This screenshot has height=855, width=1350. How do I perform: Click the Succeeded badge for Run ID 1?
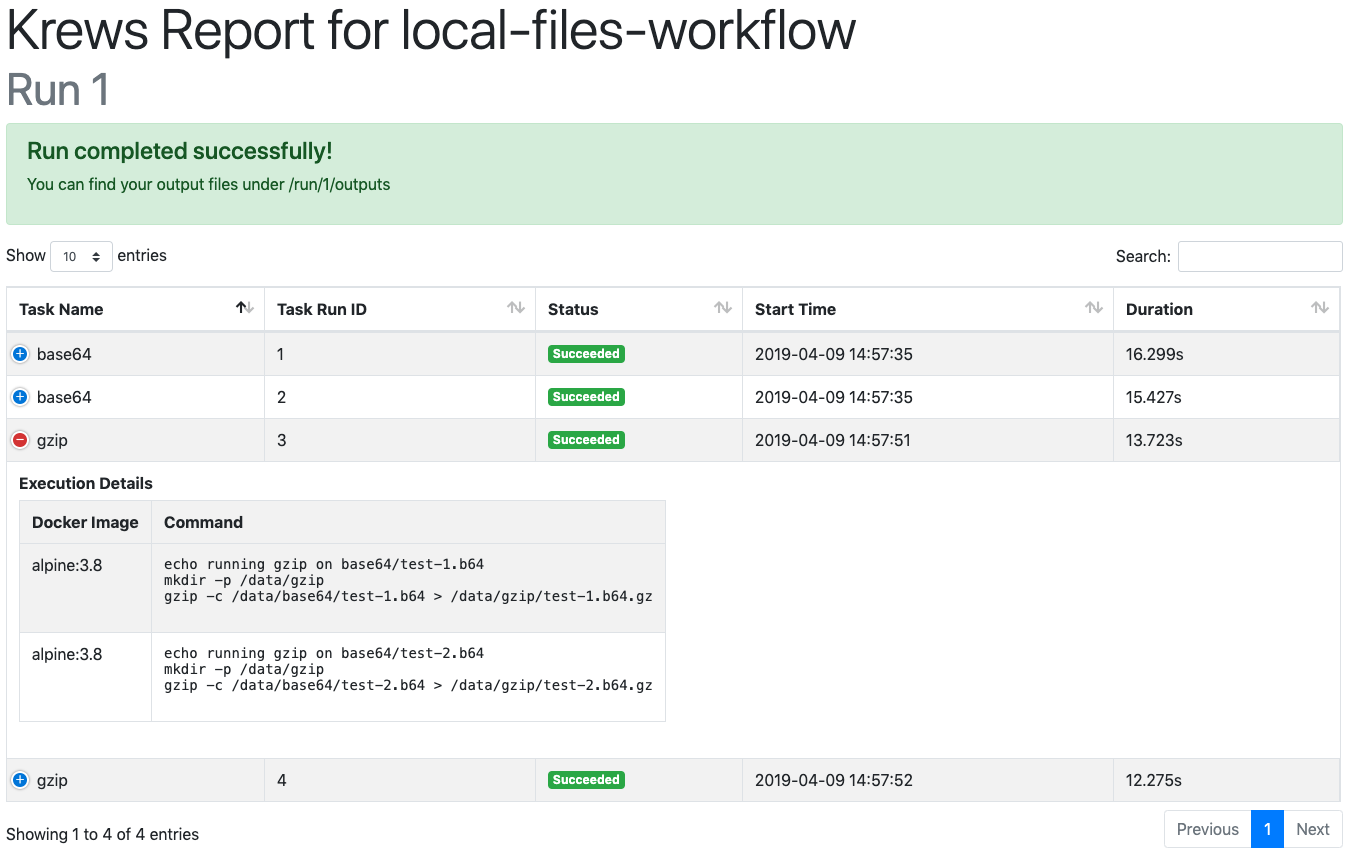tap(586, 354)
